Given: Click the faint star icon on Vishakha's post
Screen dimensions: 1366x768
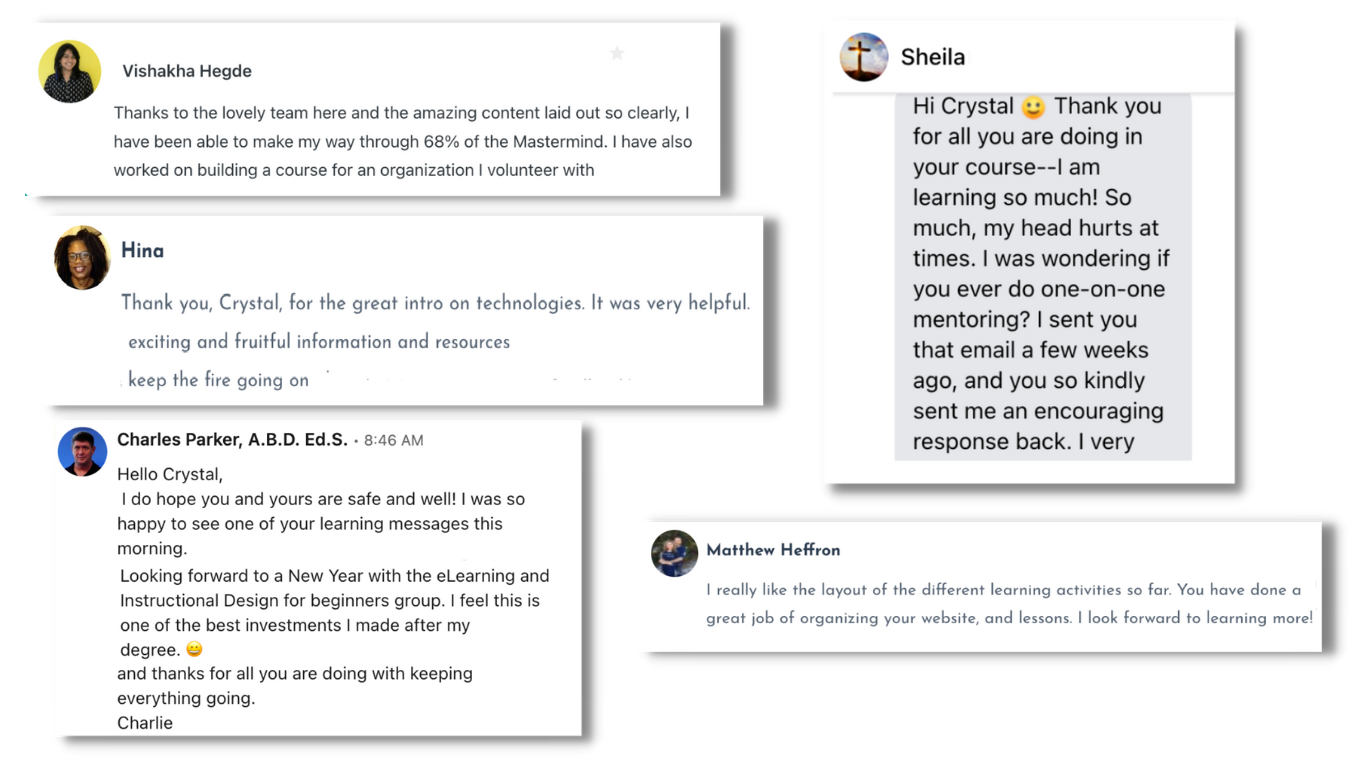Looking at the screenshot, I should [617, 53].
